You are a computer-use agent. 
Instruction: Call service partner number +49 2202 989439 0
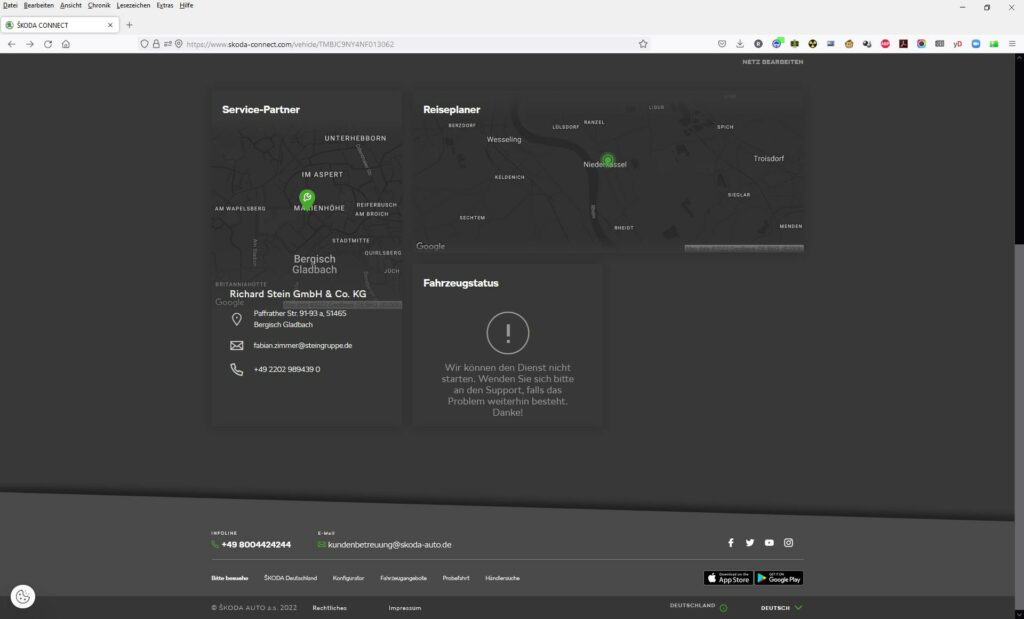click(287, 369)
